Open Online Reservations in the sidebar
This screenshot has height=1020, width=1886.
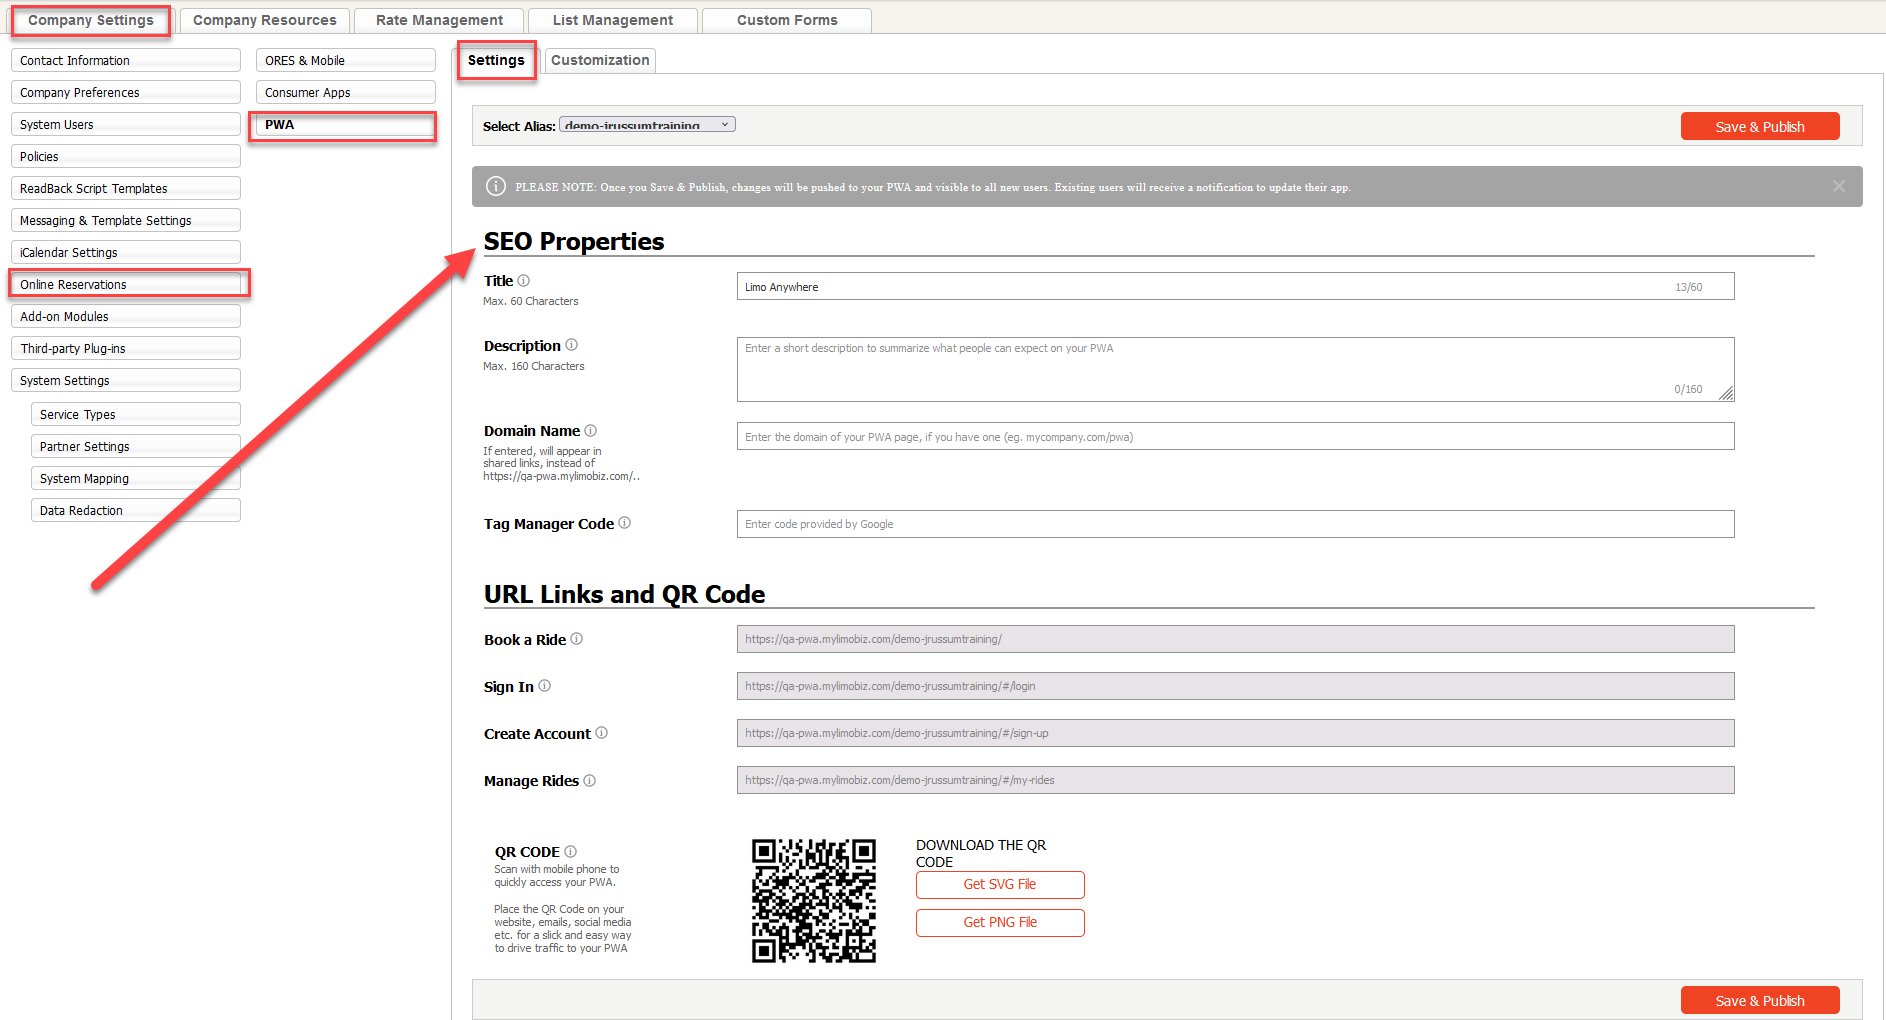126,285
